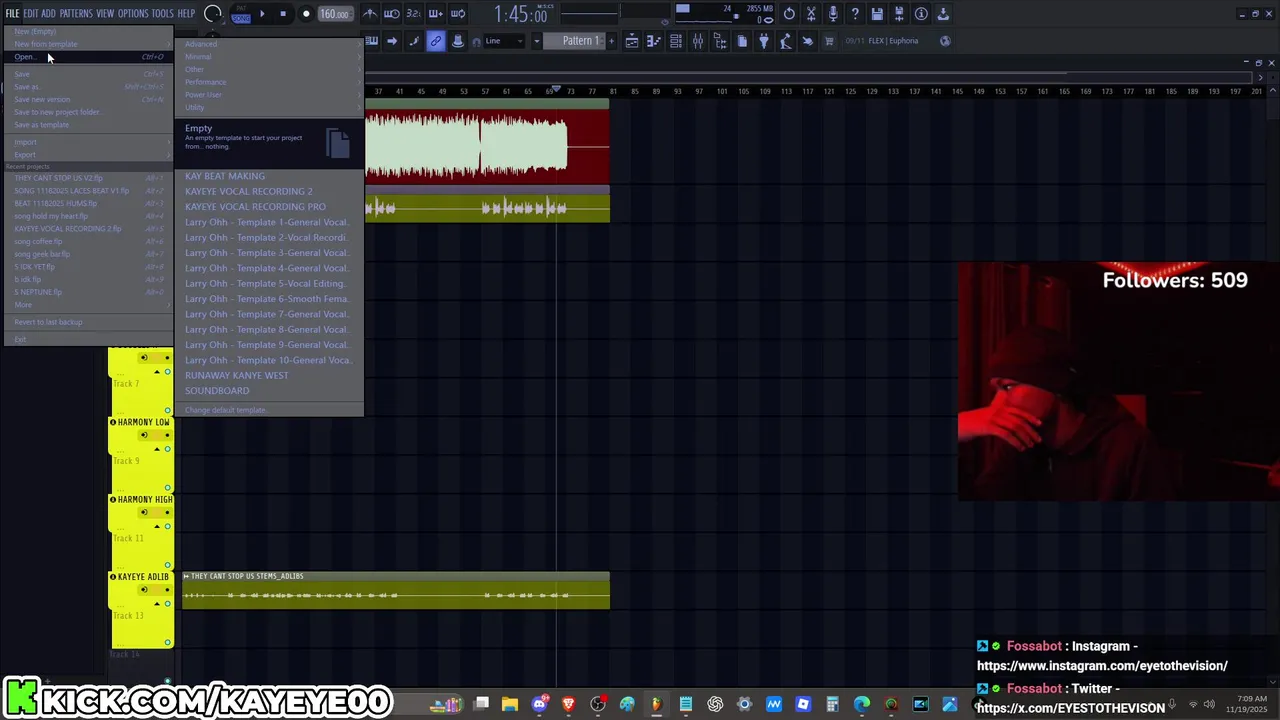
Task: Toggle the link/chain multilink button
Action: click(435, 41)
